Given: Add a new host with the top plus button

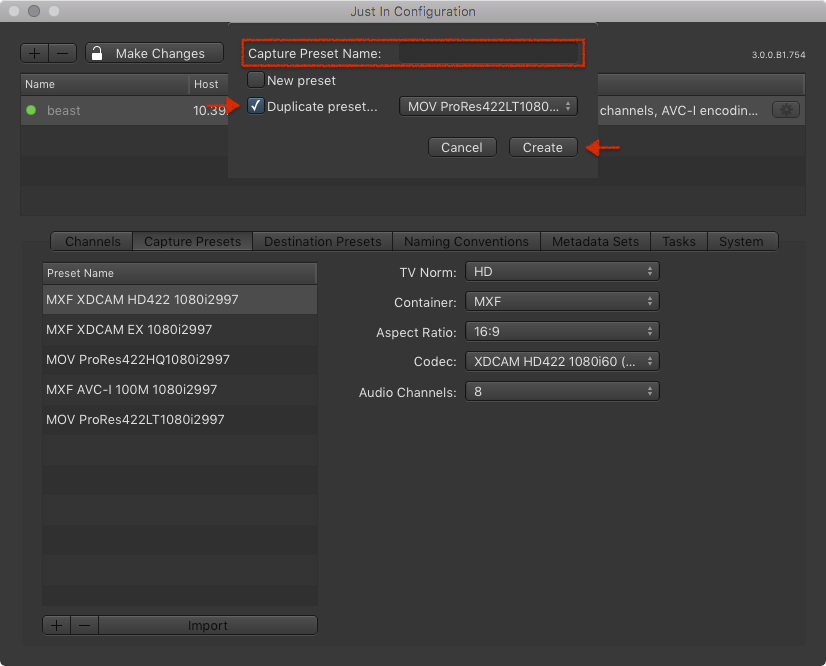Looking at the screenshot, I should pyautogui.click(x=34, y=53).
